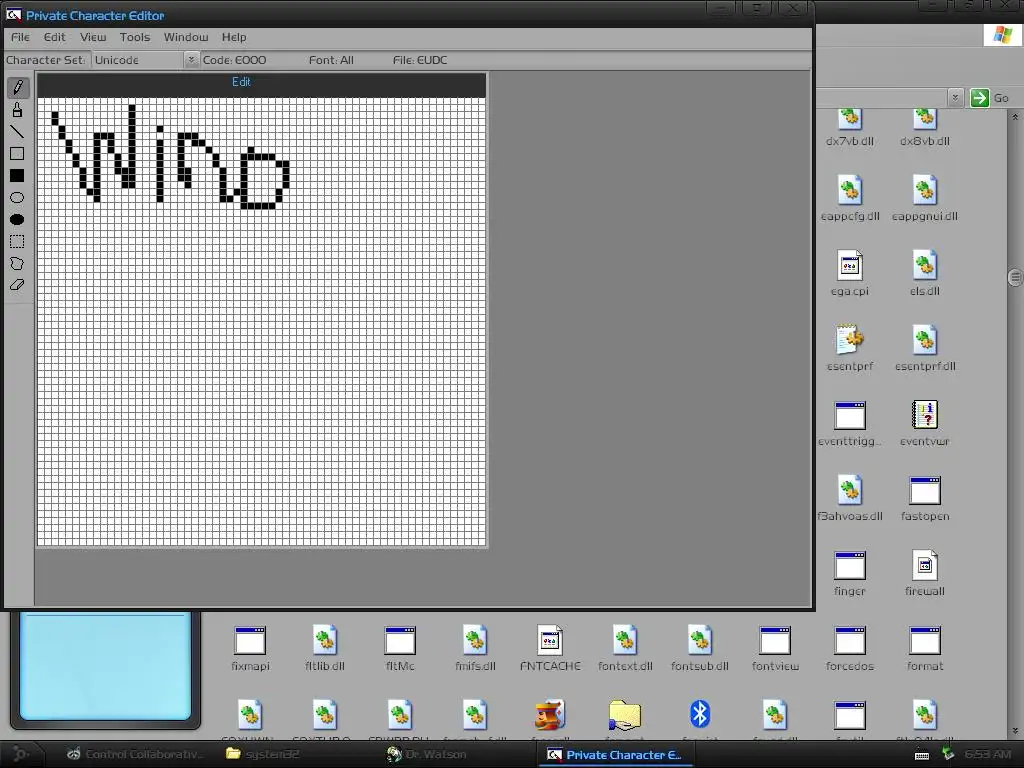Click the Go button in the Explorer window
Screen dimensions: 1024x768
[990, 98]
